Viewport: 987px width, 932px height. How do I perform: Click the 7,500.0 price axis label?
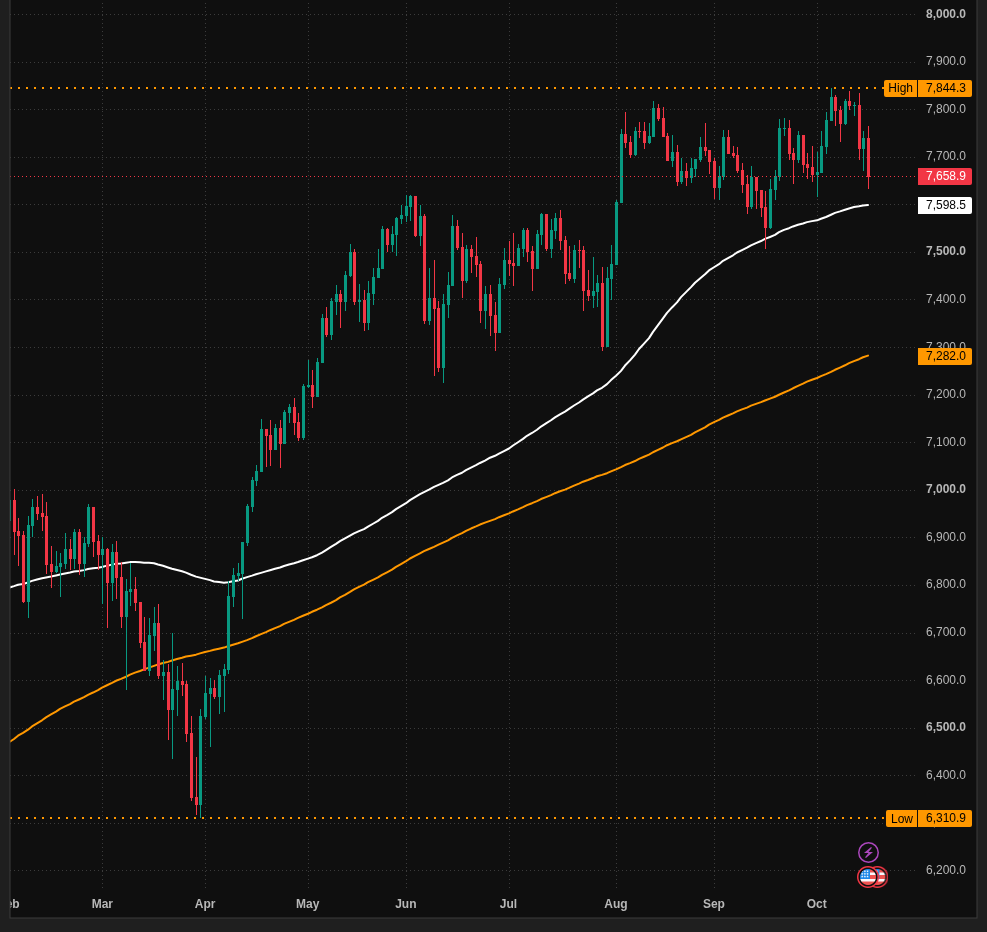945,251
